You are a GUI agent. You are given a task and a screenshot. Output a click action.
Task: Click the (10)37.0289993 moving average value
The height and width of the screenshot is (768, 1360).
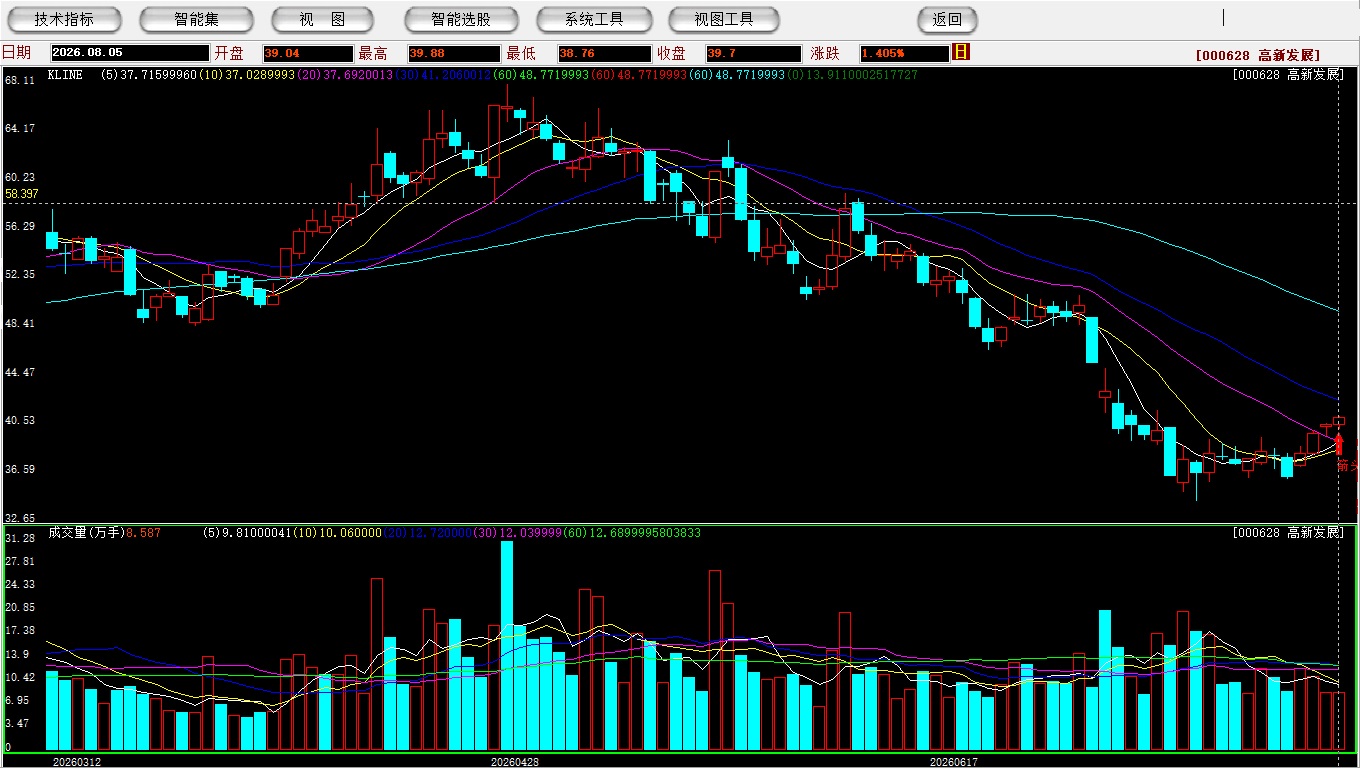pos(247,75)
